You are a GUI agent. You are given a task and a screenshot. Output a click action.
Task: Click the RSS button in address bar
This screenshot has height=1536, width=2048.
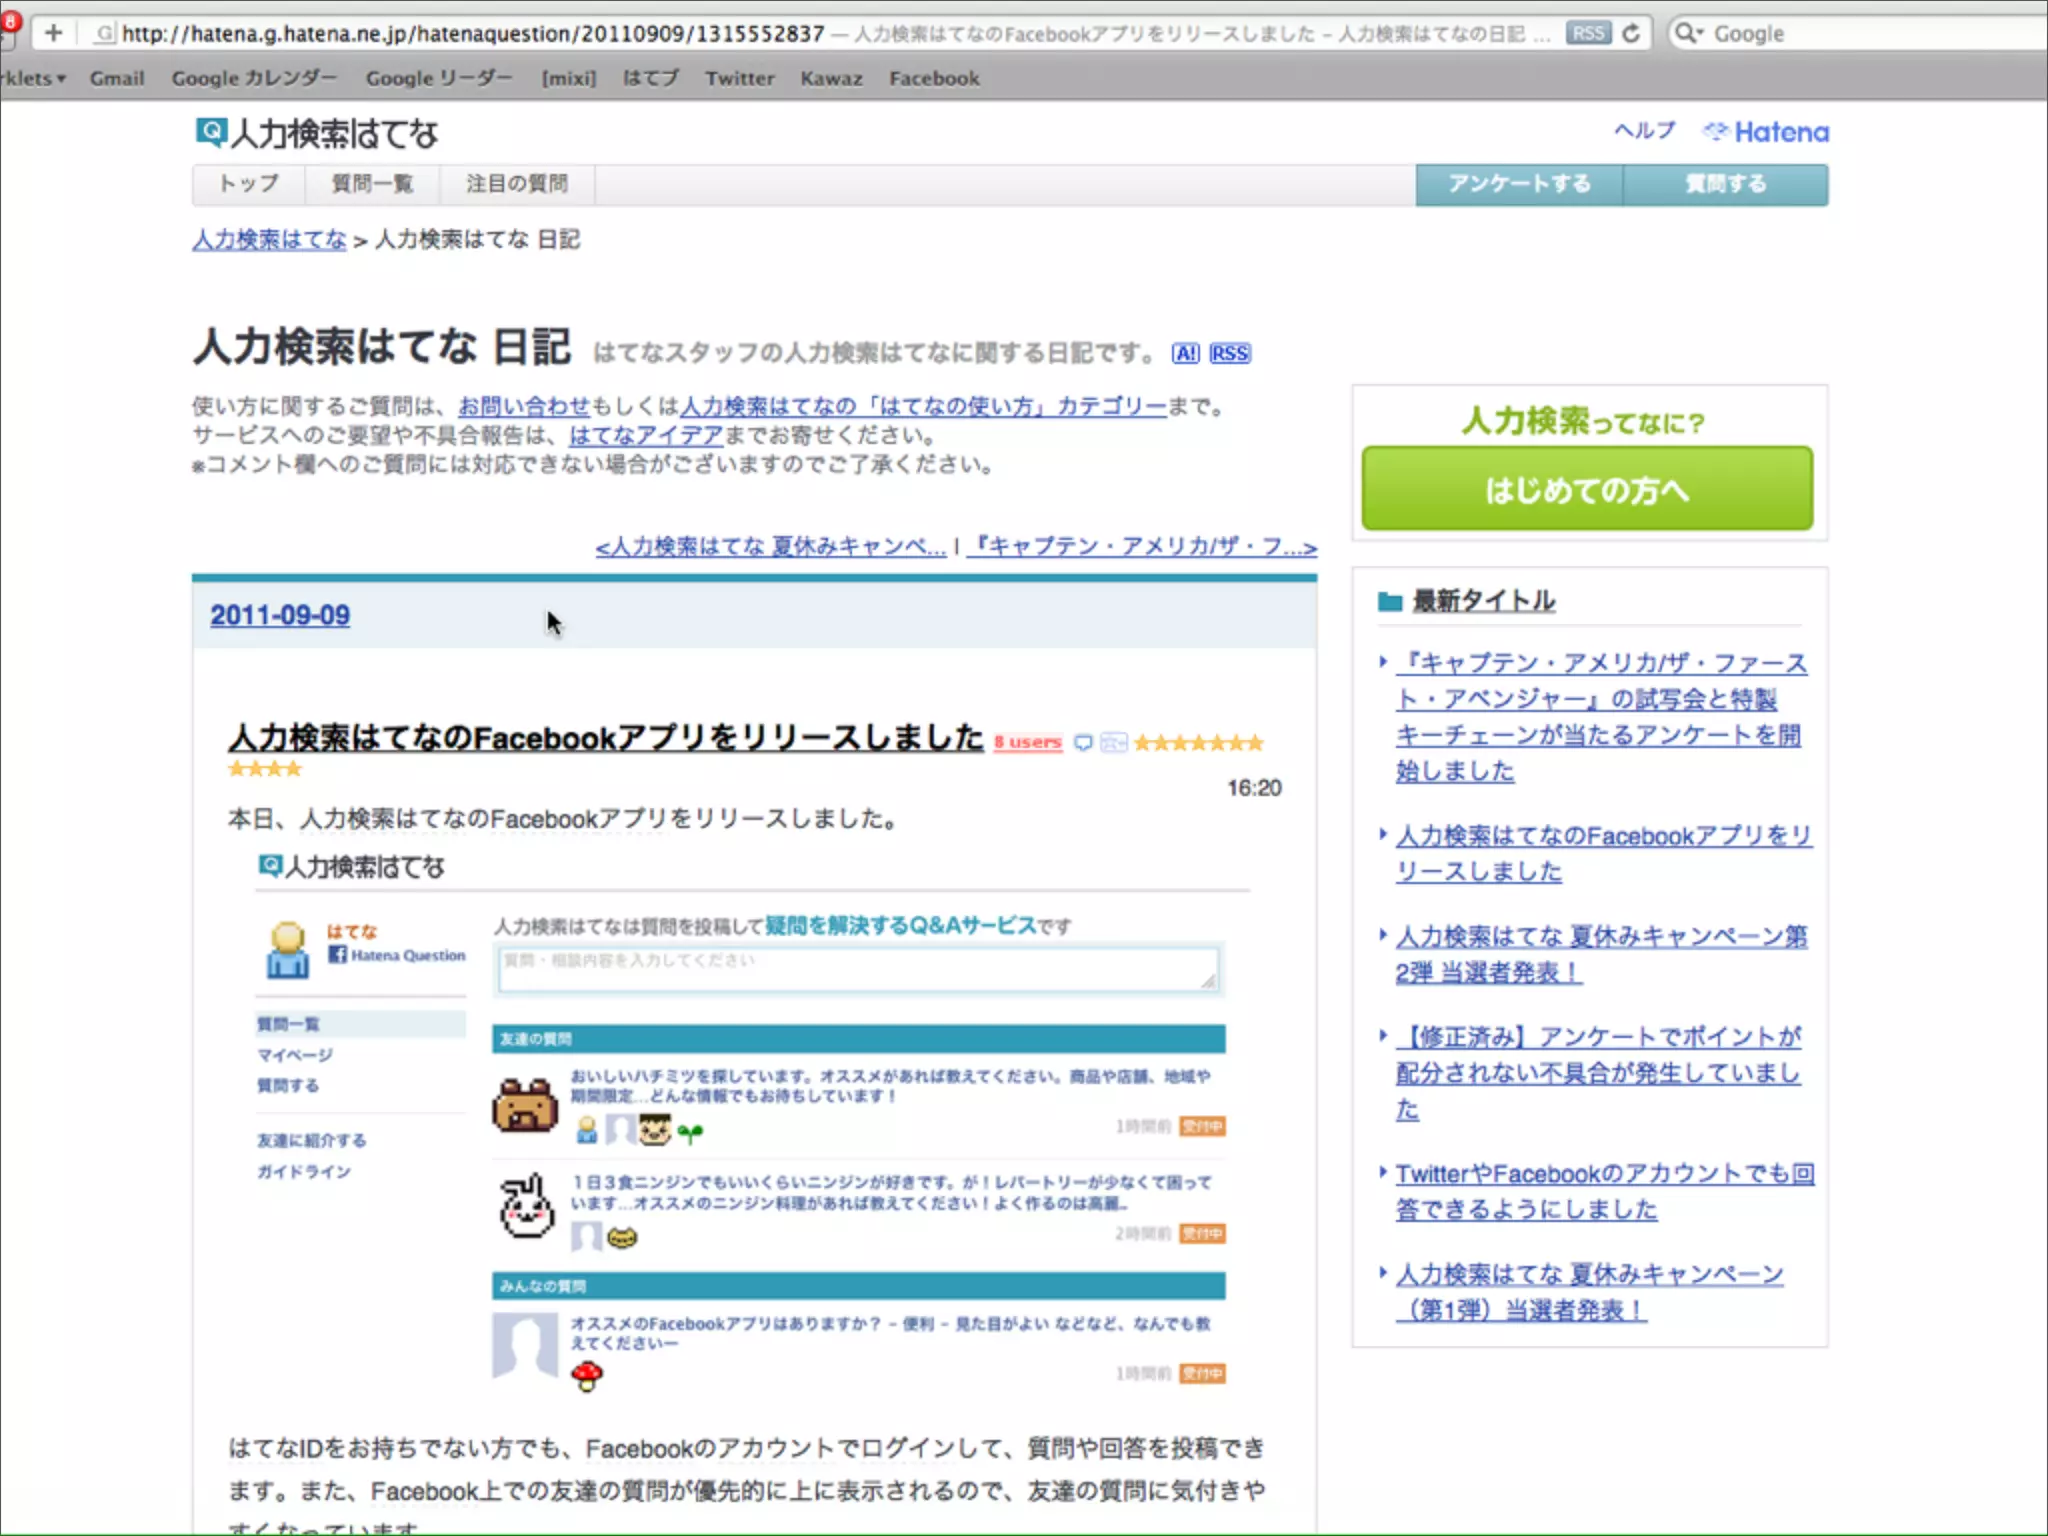(1587, 33)
